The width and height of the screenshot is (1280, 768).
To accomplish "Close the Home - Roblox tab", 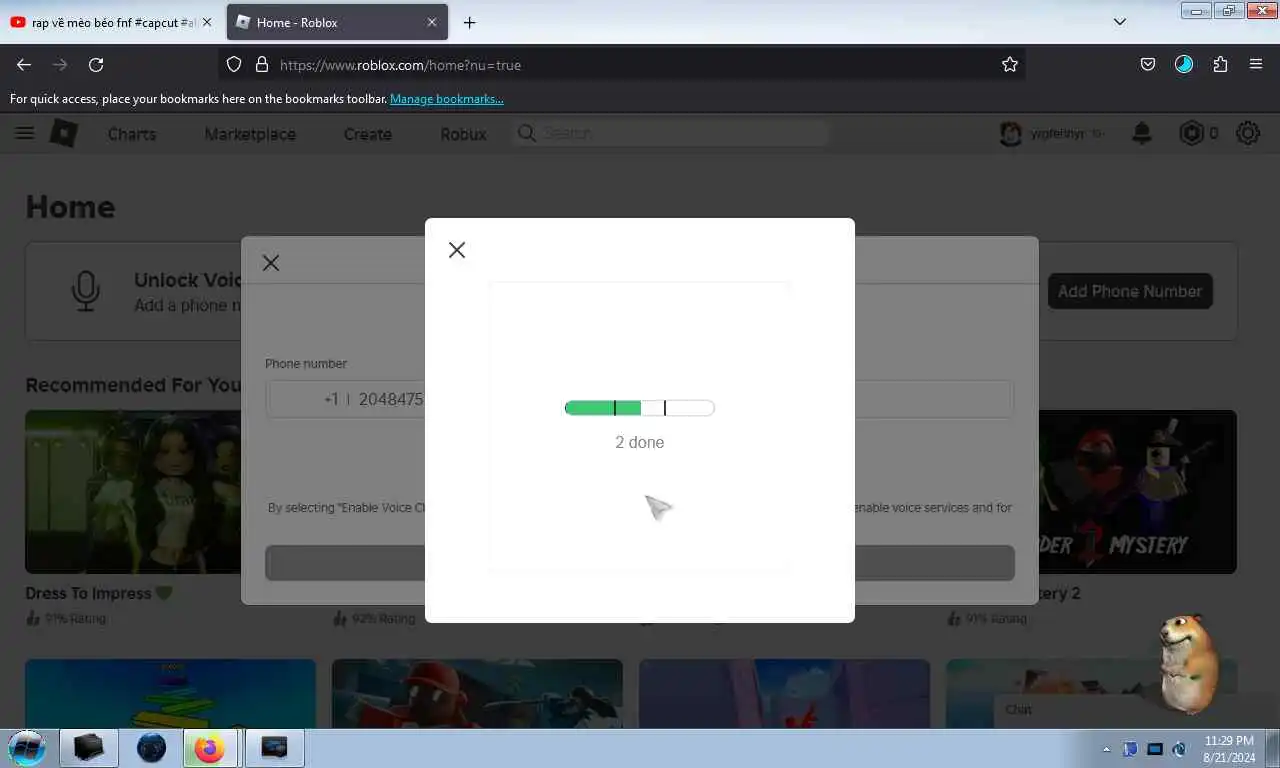I will 432,22.
